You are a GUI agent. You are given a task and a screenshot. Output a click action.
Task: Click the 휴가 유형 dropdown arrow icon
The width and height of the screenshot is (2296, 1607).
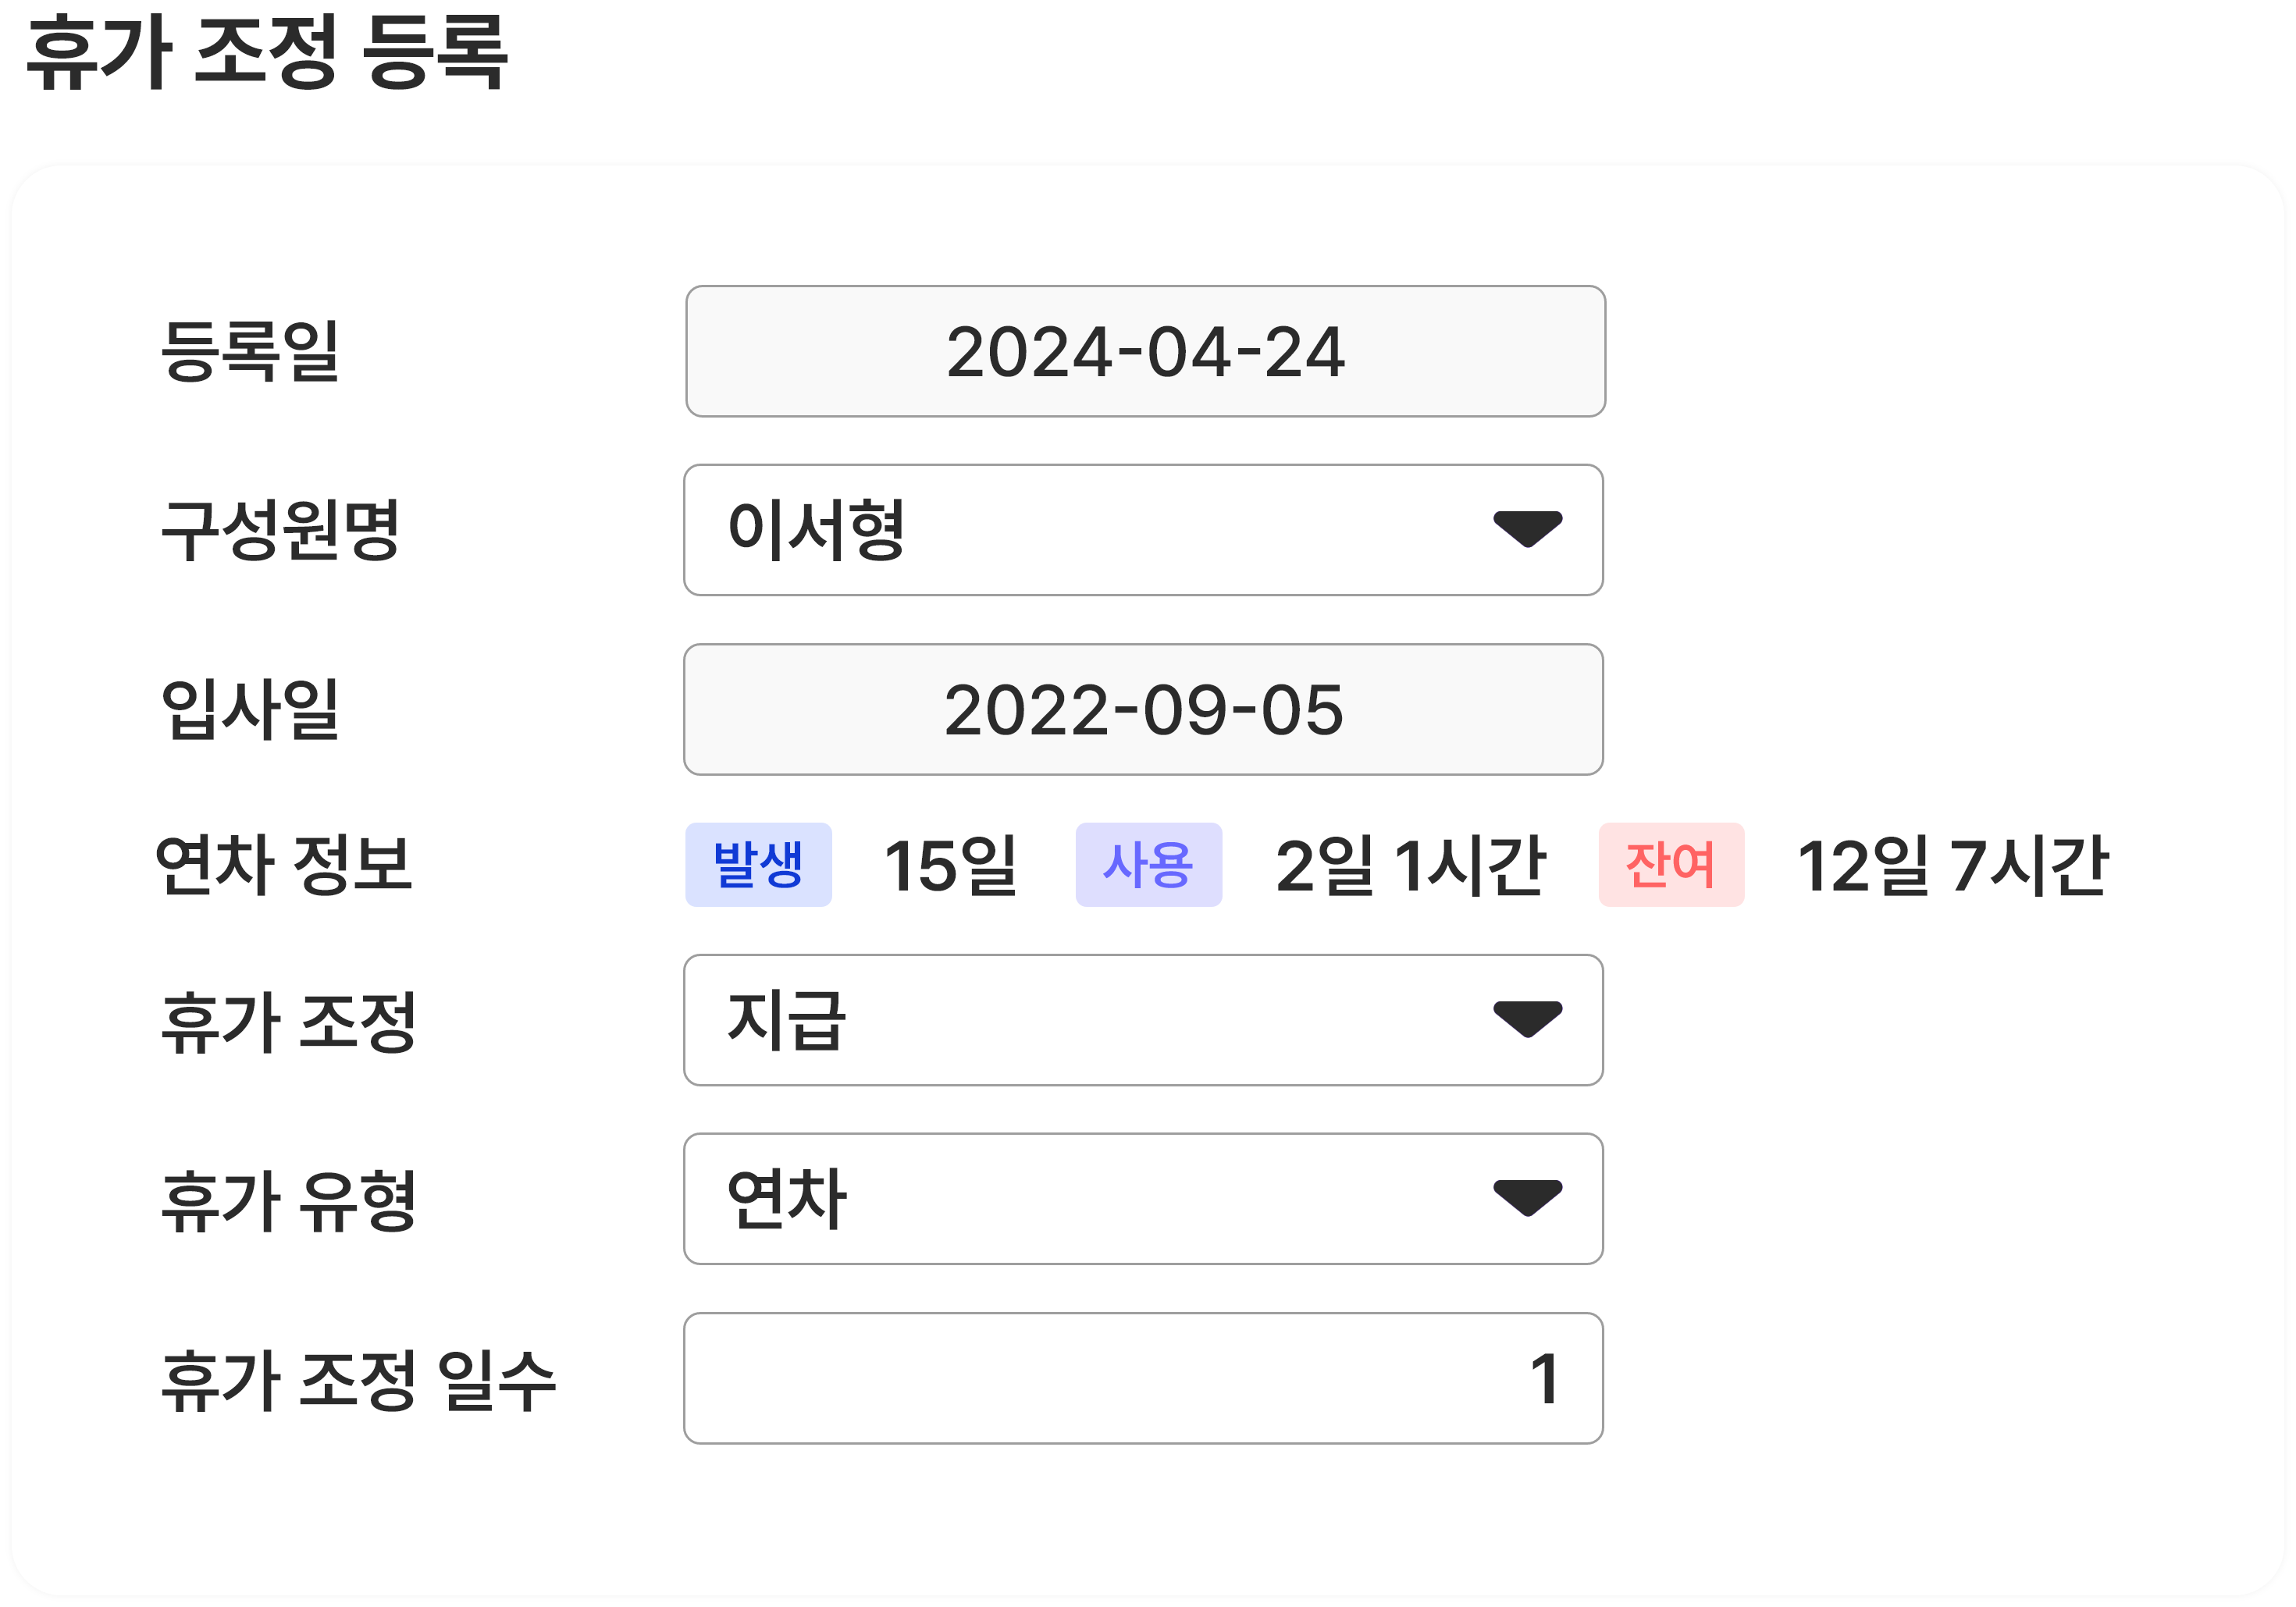pos(1527,1197)
